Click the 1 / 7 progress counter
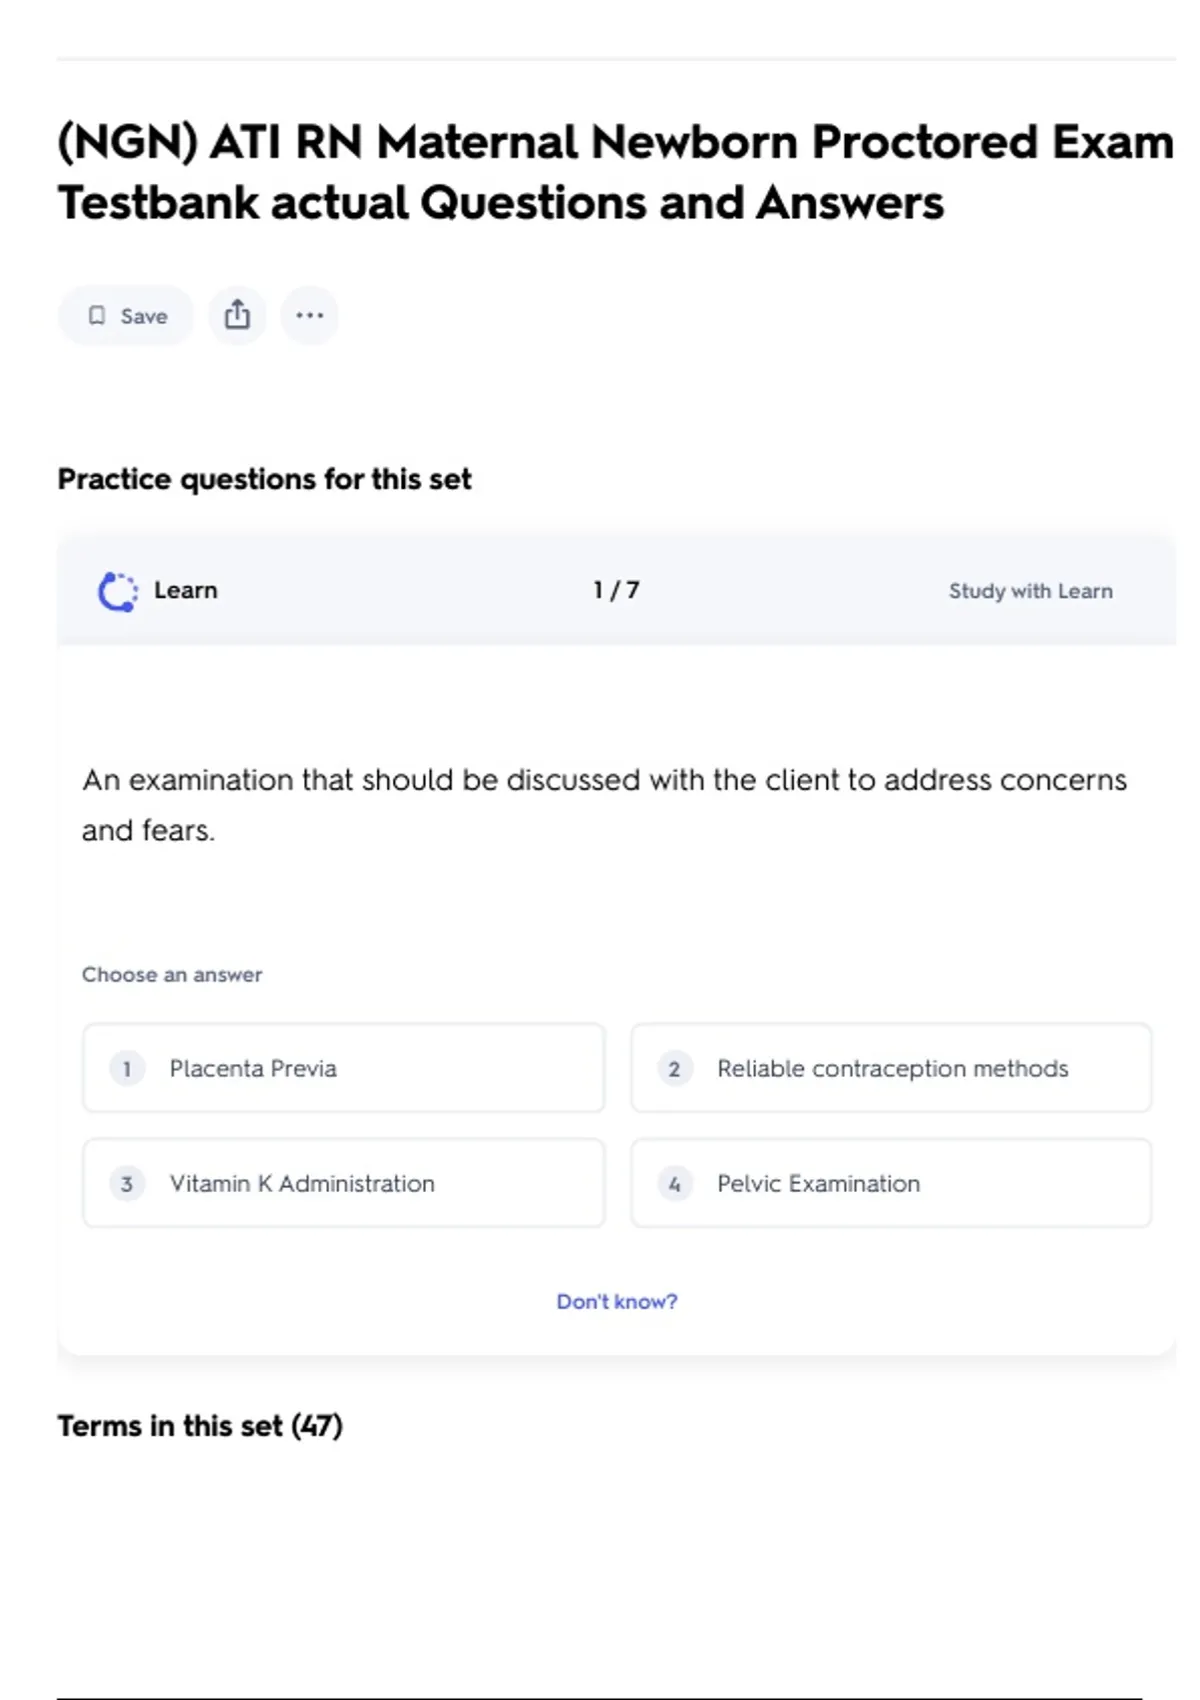Screen dimensions: 1200x1700 [x=616, y=591]
